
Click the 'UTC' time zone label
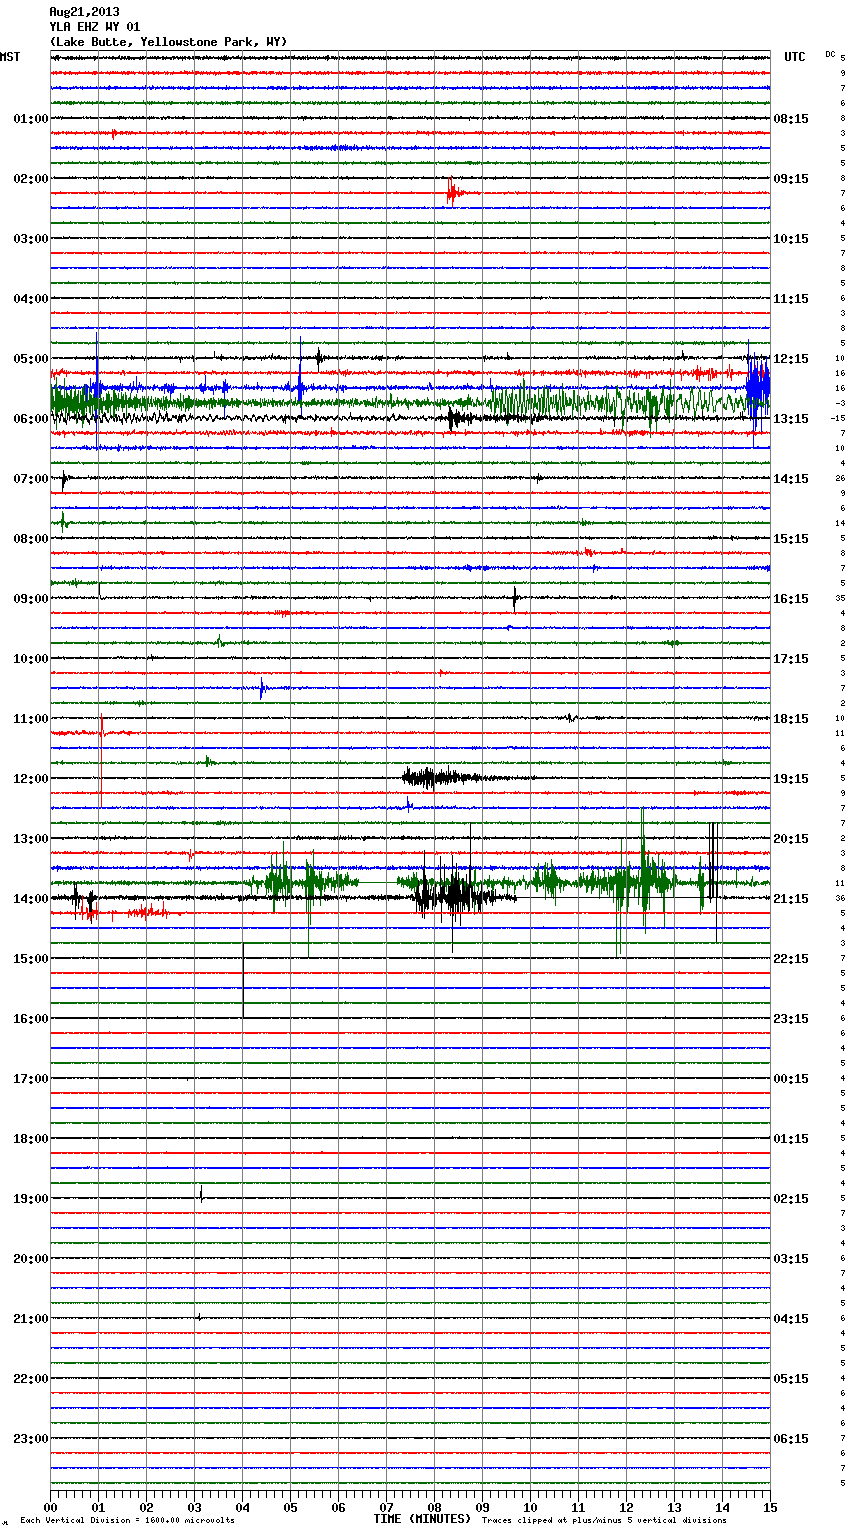pyautogui.click(x=794, y=57)
